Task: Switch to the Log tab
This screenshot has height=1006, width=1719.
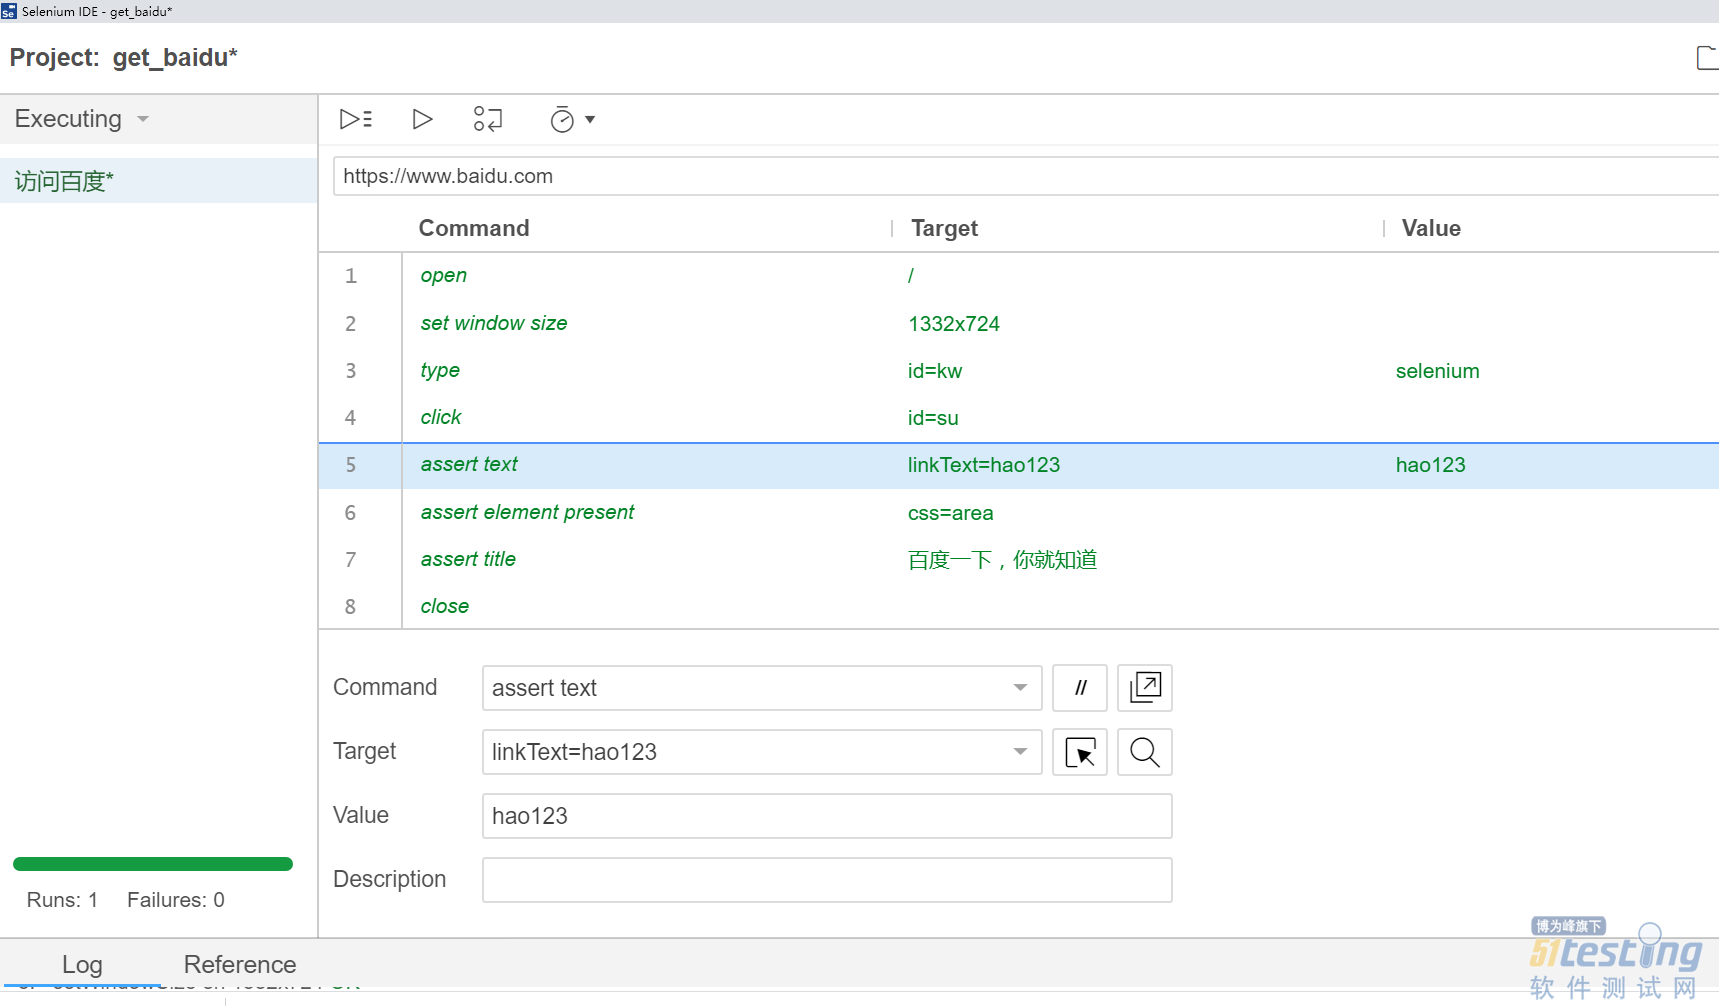Action: pos(82,965)
